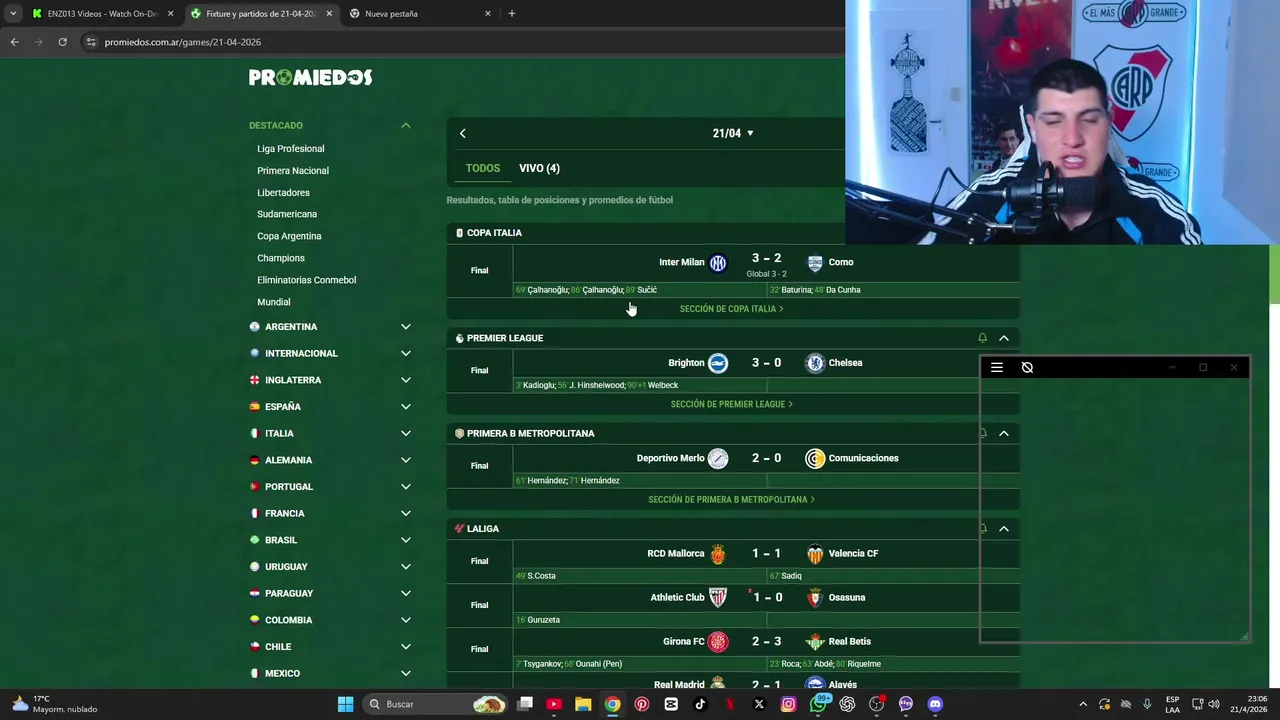
Task: Collapse the Premier League section
Action: (1004, 338)
